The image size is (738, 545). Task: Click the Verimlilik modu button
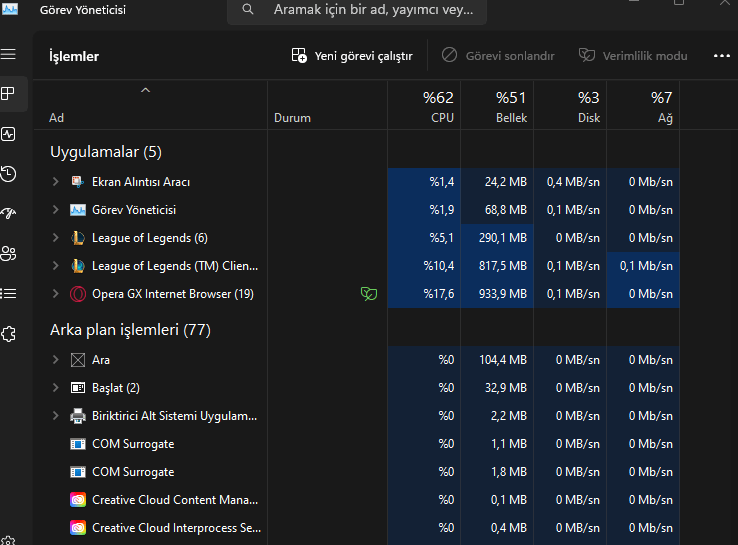point(633,56)
